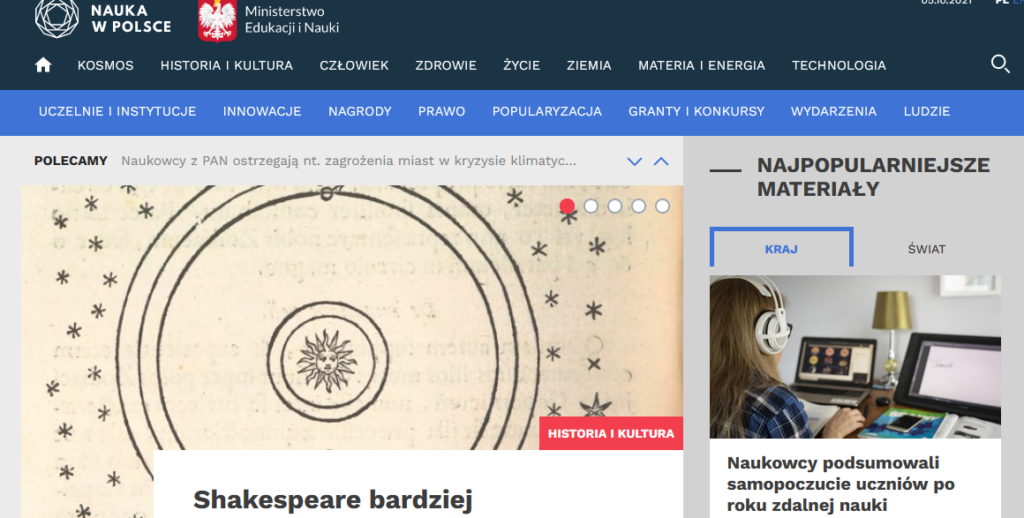The height and width of the screenshot is (518, 1024).
Task: Open the ZIEMIA menu section
Action: [x=589, y=65]
